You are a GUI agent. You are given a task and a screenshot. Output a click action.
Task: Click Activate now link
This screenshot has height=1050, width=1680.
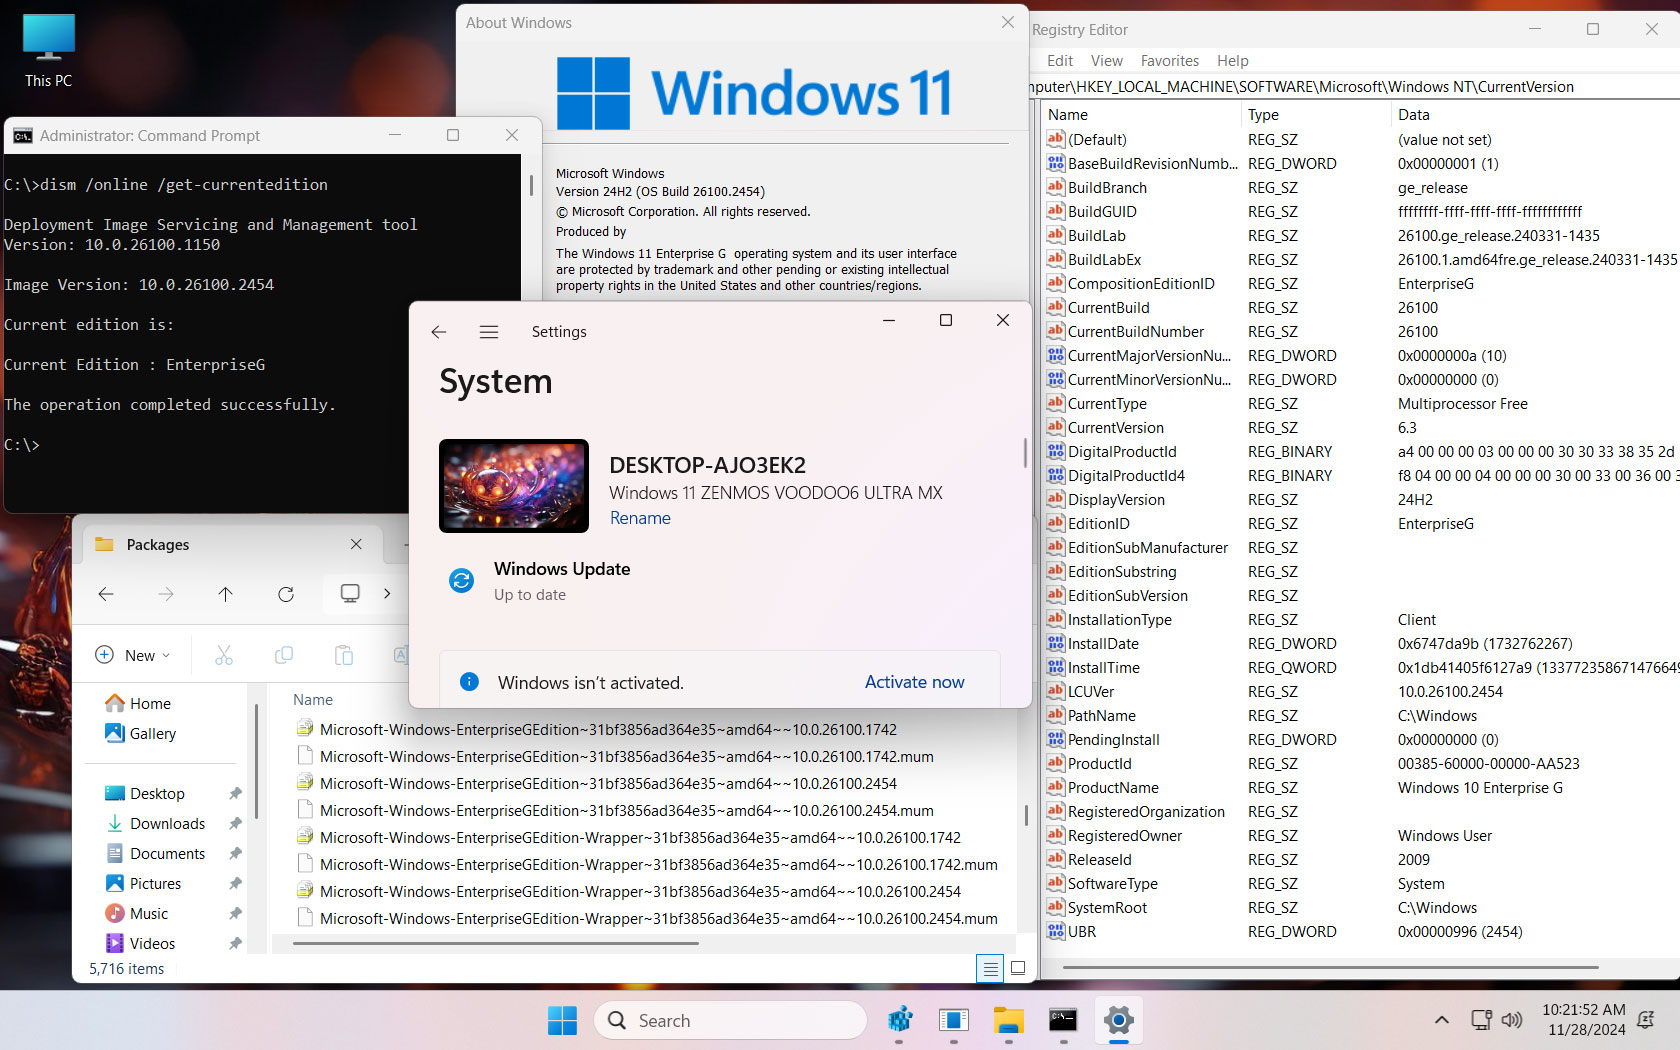click(x=914, y=682)
